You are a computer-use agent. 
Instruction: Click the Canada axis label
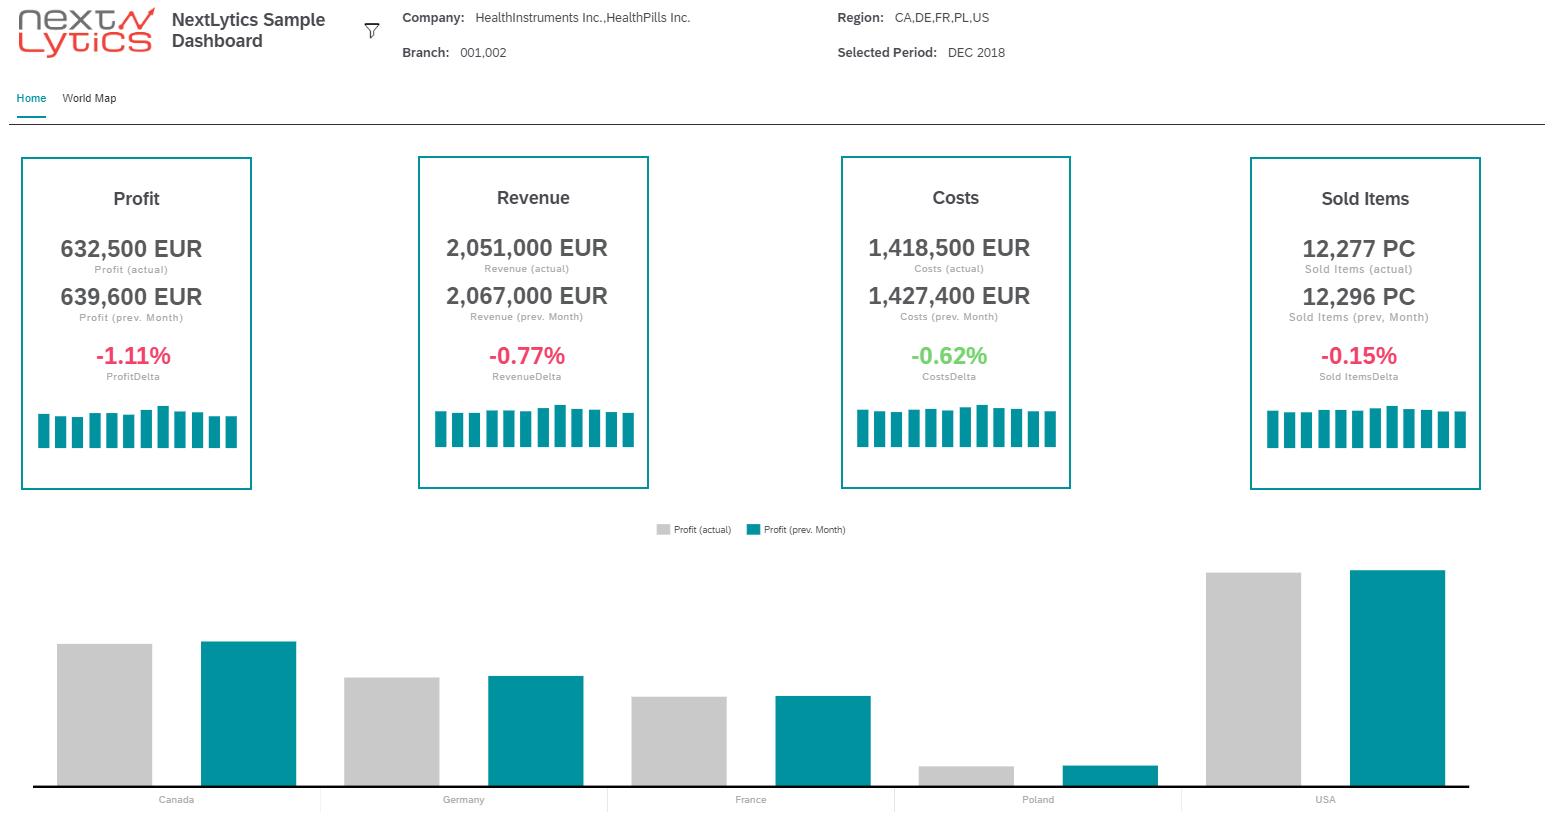[x=176, y=799]
